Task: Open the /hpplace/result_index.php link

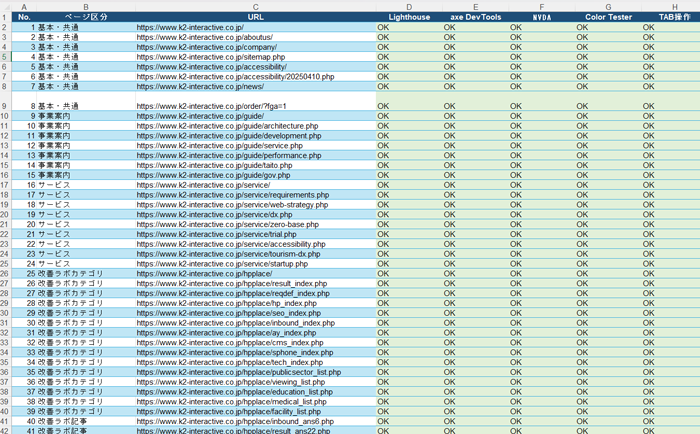Action: (x=232, y=283)
